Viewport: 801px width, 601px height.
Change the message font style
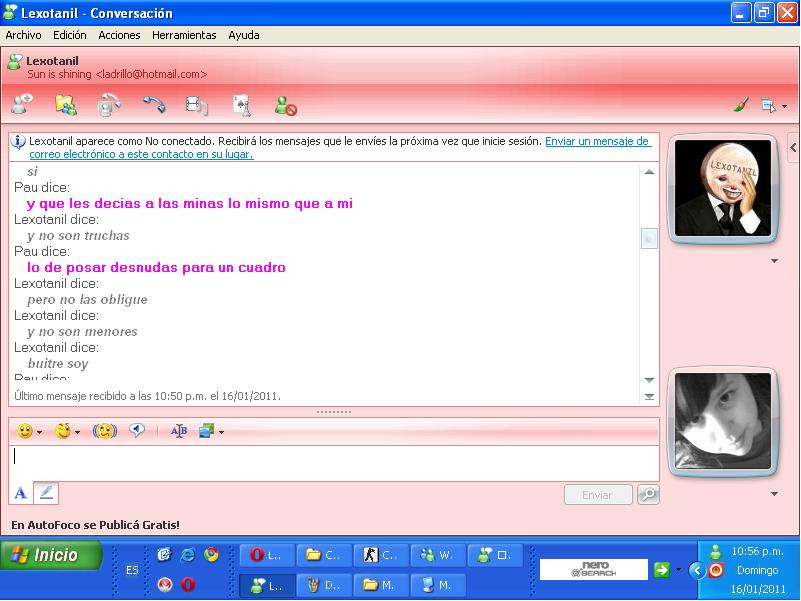(x=179, y=431)
